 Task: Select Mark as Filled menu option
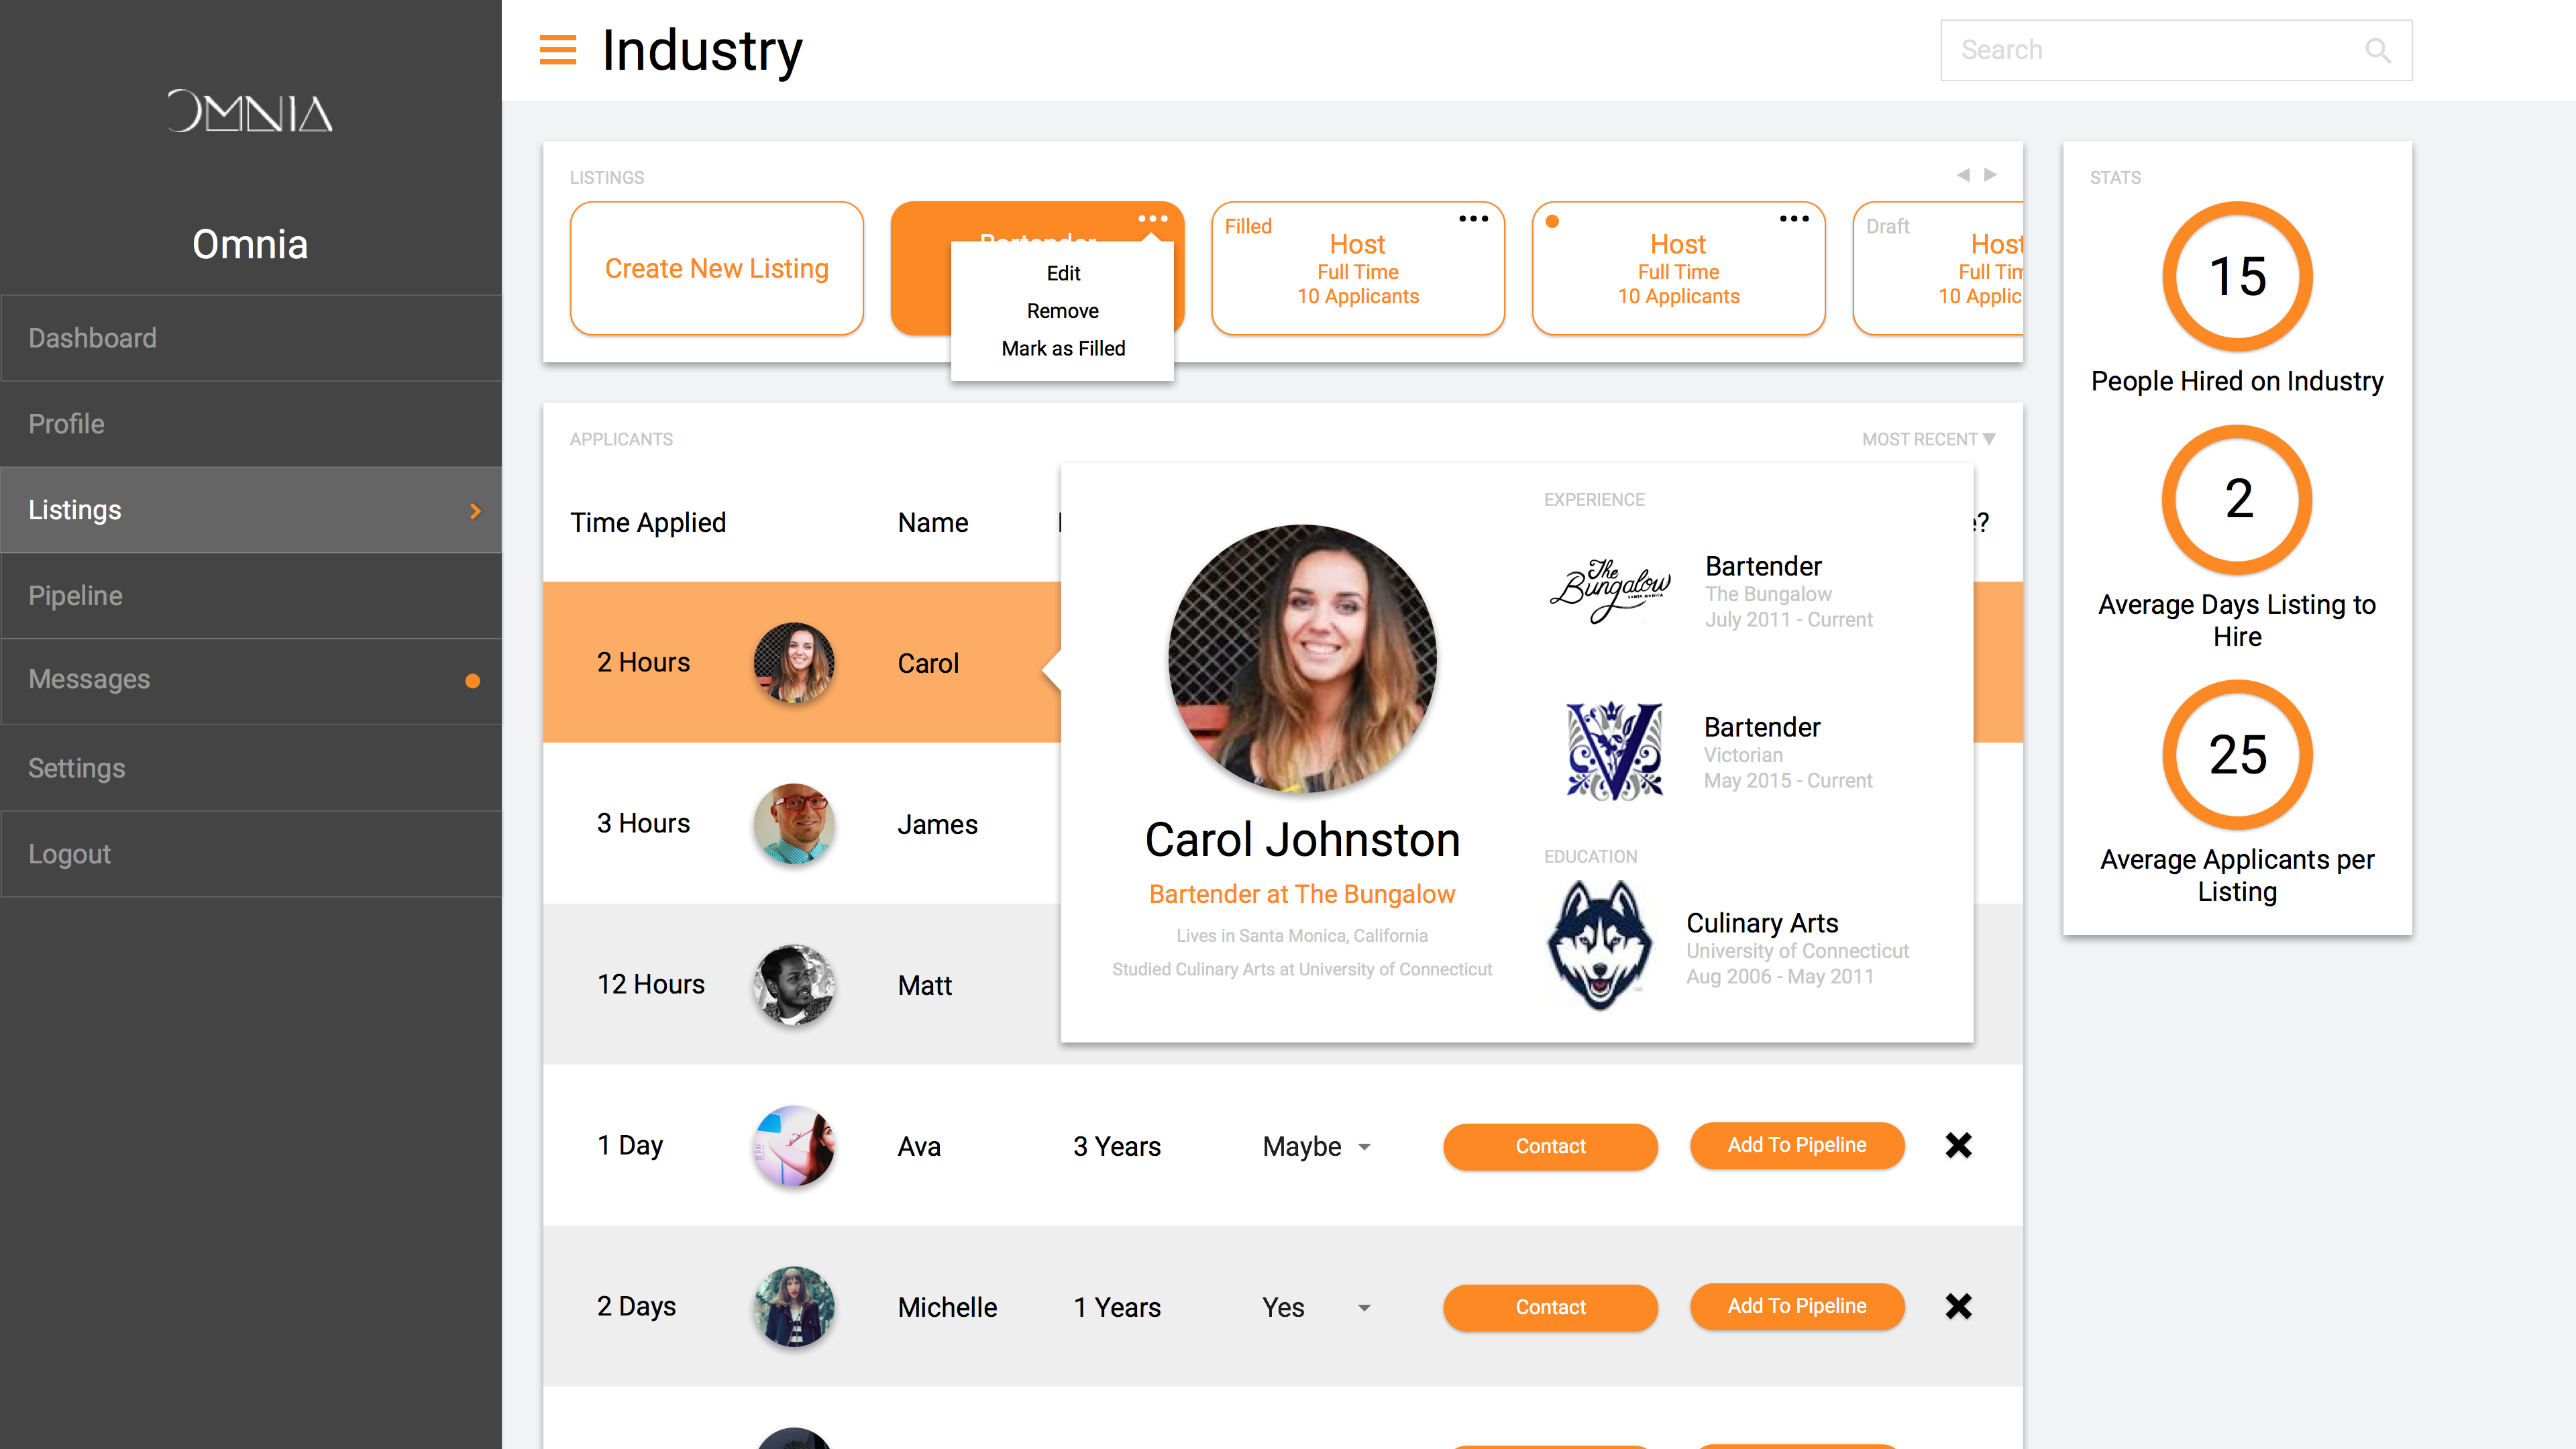point(1062,348)
